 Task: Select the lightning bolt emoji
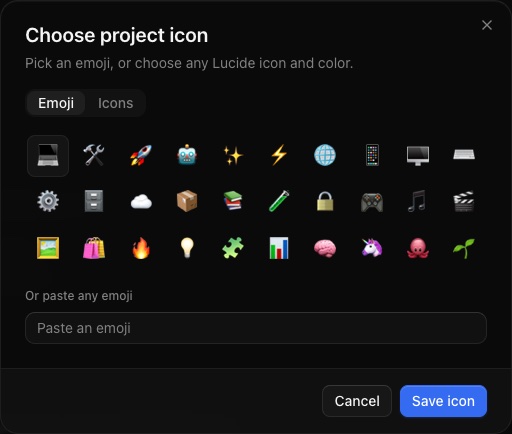click(x=279, y=155)
